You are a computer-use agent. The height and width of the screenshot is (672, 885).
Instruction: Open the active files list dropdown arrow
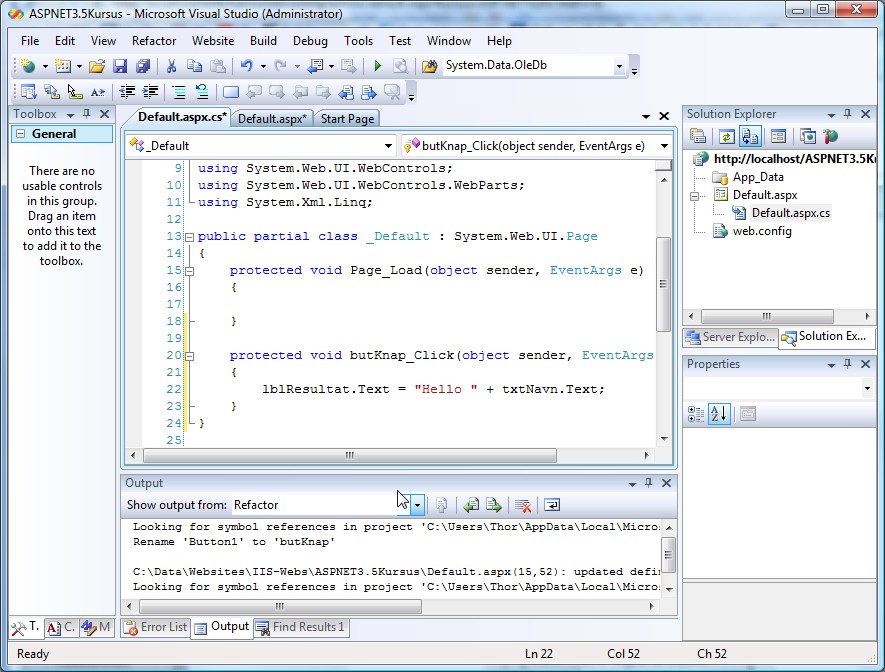tap(646, 116)
